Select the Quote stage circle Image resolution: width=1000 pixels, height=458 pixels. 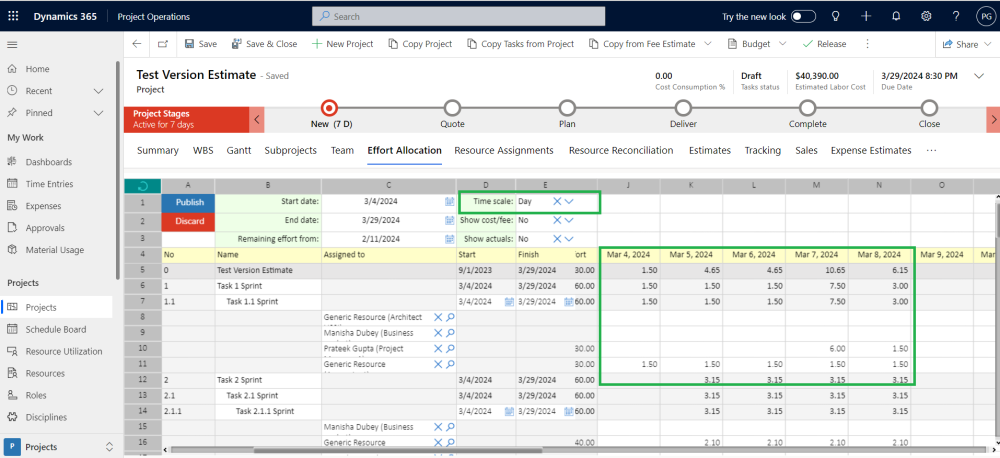[452, 108]
